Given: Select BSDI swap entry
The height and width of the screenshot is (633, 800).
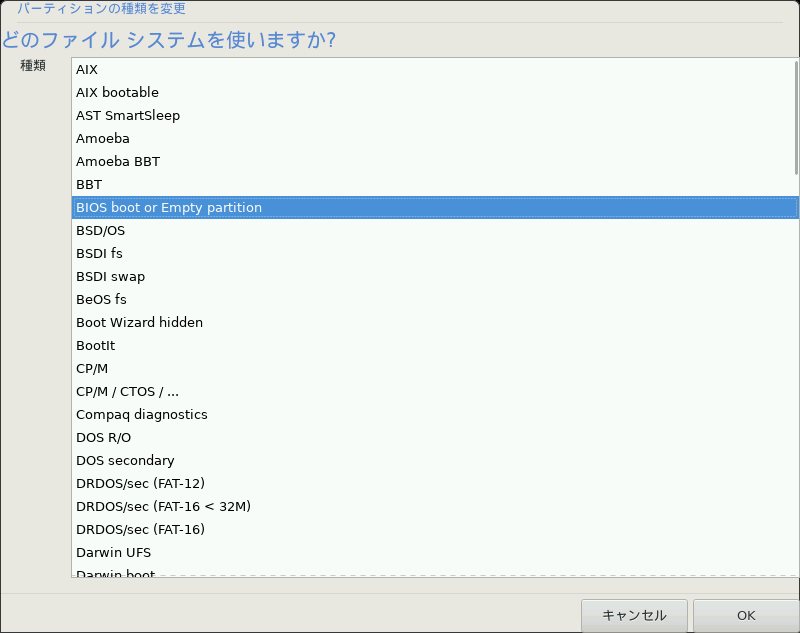Looking at the screenshot, I should pos(435,276).
